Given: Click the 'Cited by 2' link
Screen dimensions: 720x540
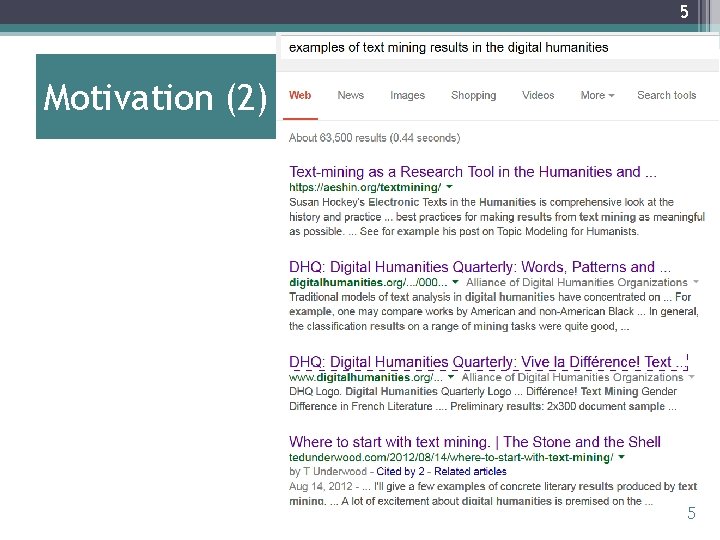Looking at the screenshot, I should 400,472.
